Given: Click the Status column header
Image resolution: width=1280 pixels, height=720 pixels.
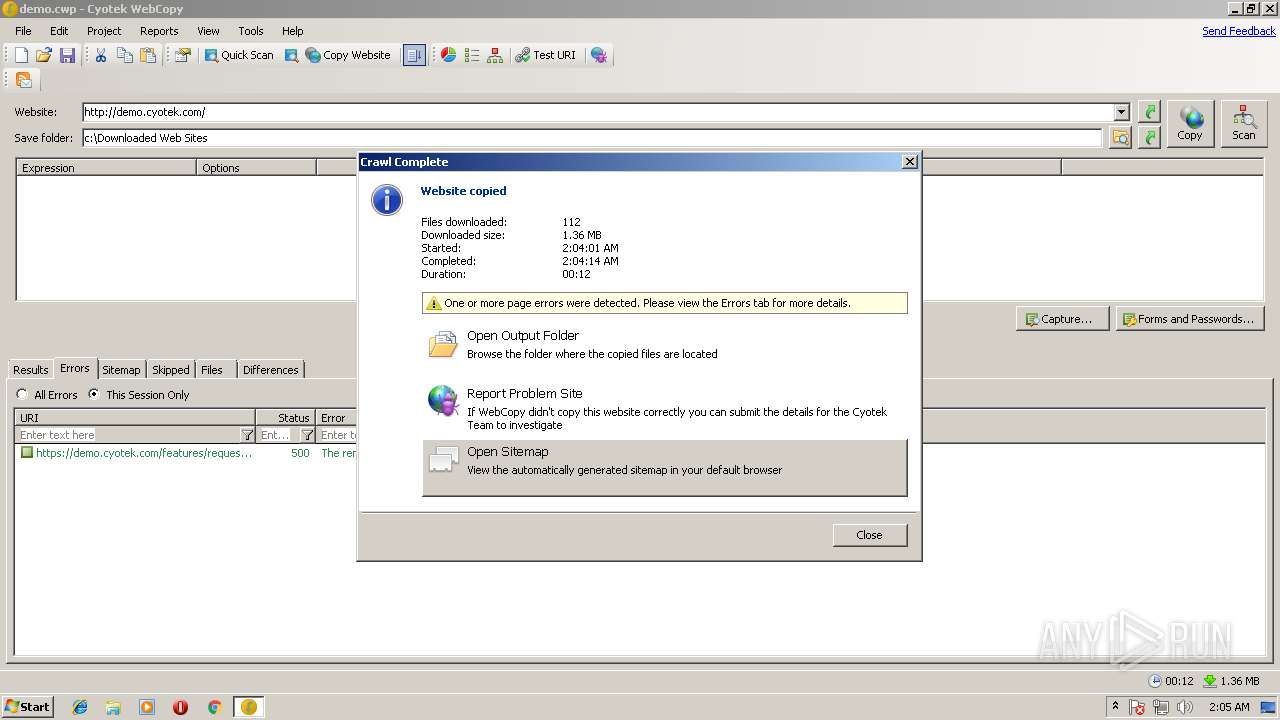Looking at the screenshot, I should 286,417.
